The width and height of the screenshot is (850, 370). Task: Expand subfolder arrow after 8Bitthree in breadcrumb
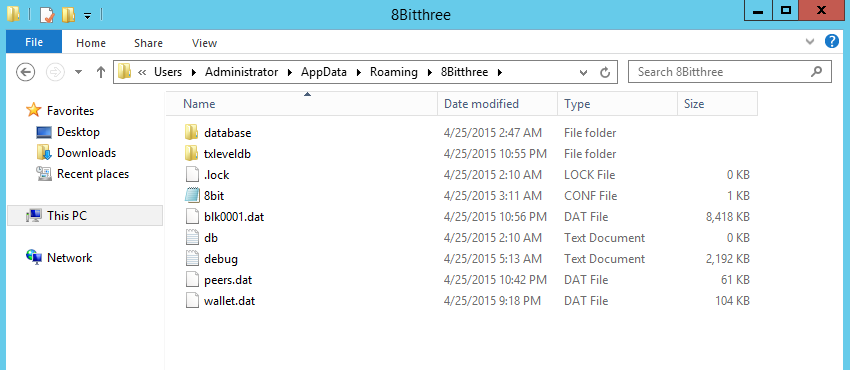pyautogui.click(x=499, y=72)
